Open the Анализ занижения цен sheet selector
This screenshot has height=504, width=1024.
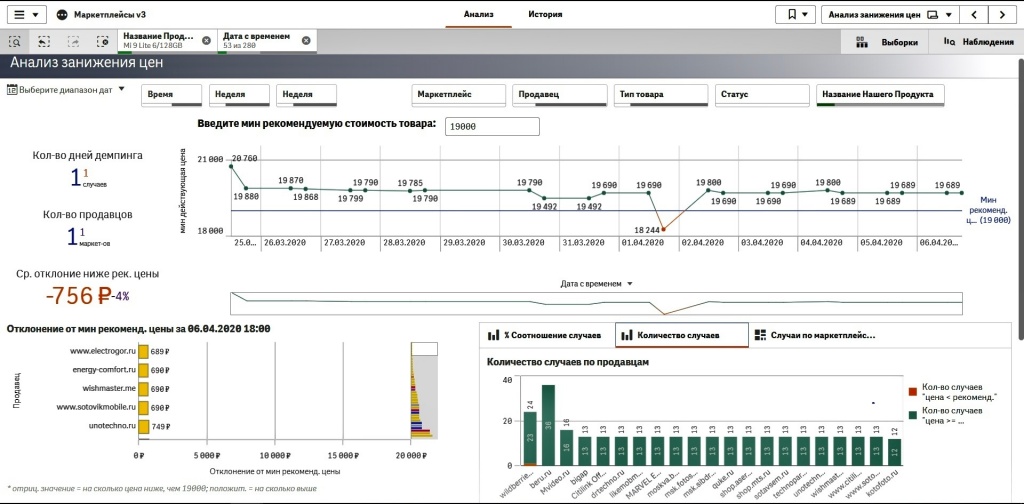pos(889,14)
